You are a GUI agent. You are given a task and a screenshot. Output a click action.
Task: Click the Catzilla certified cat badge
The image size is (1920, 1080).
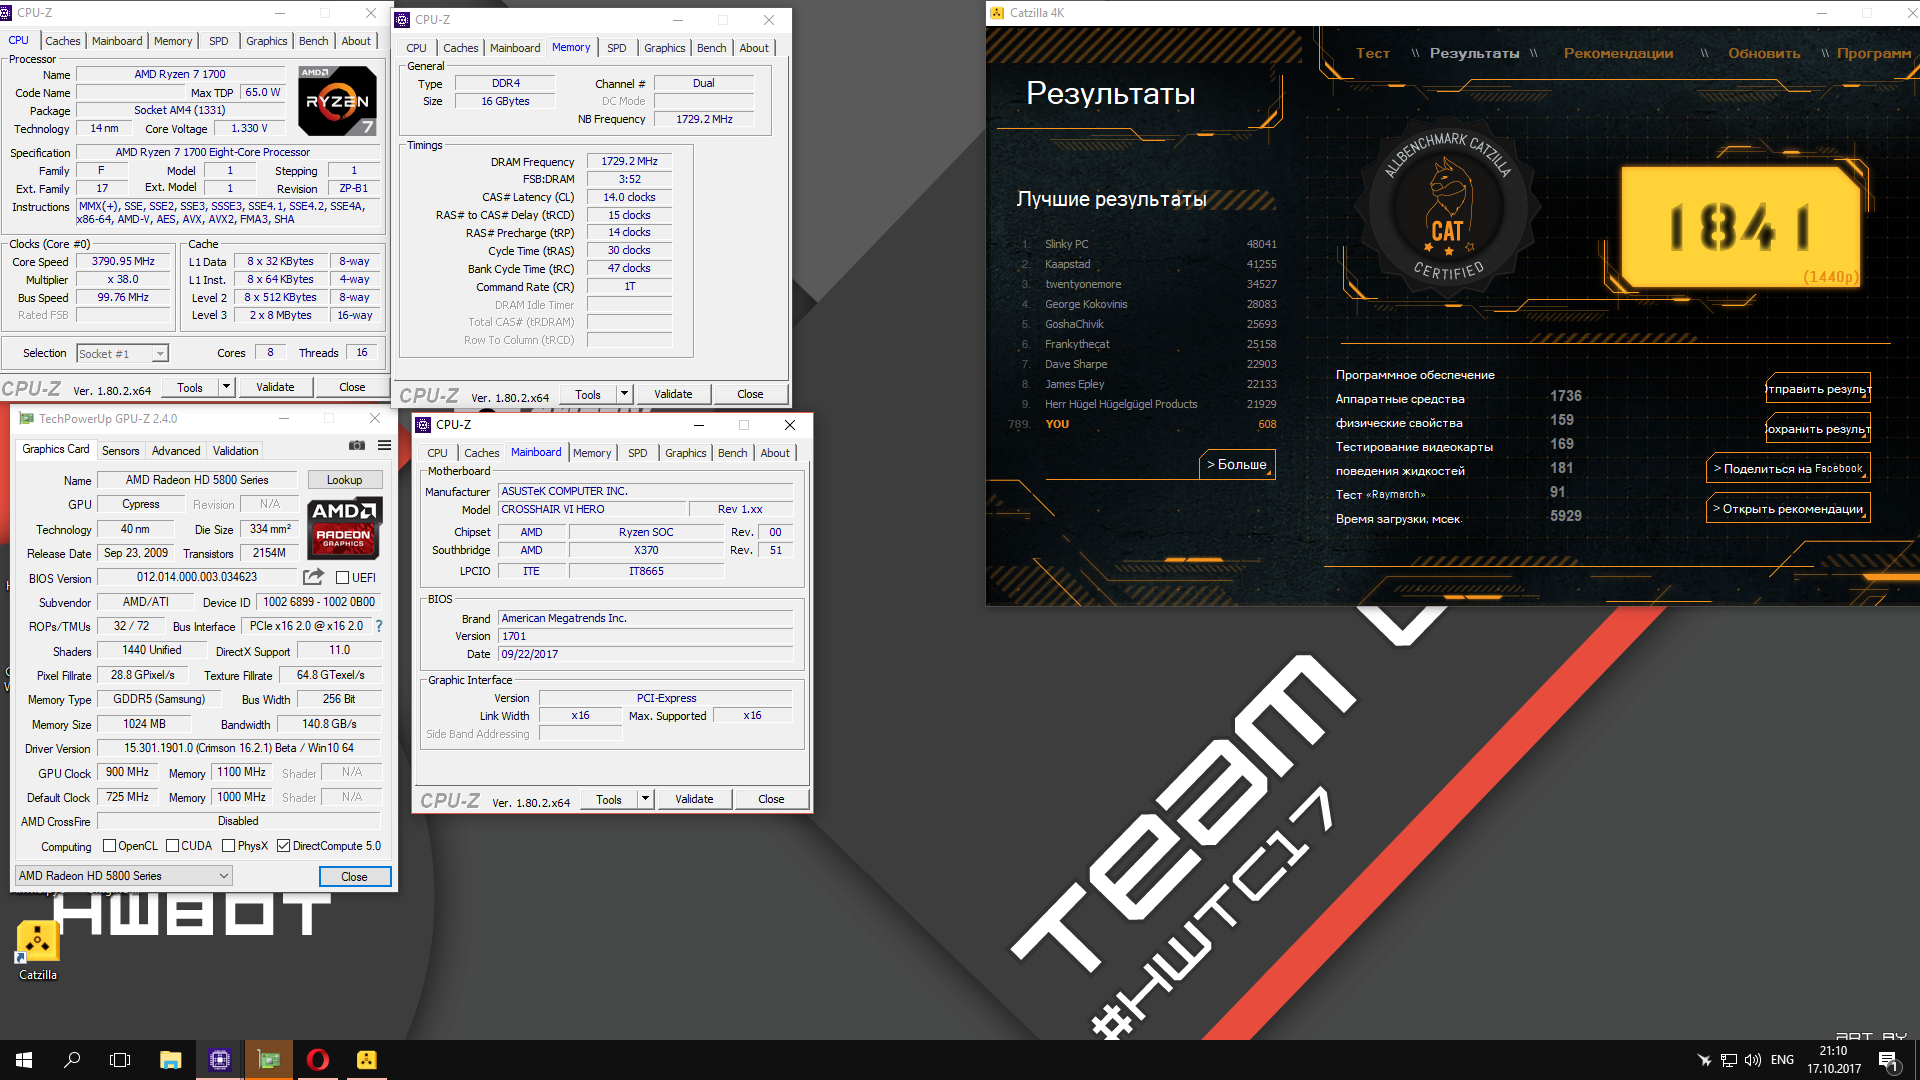tap(1447, 206)
